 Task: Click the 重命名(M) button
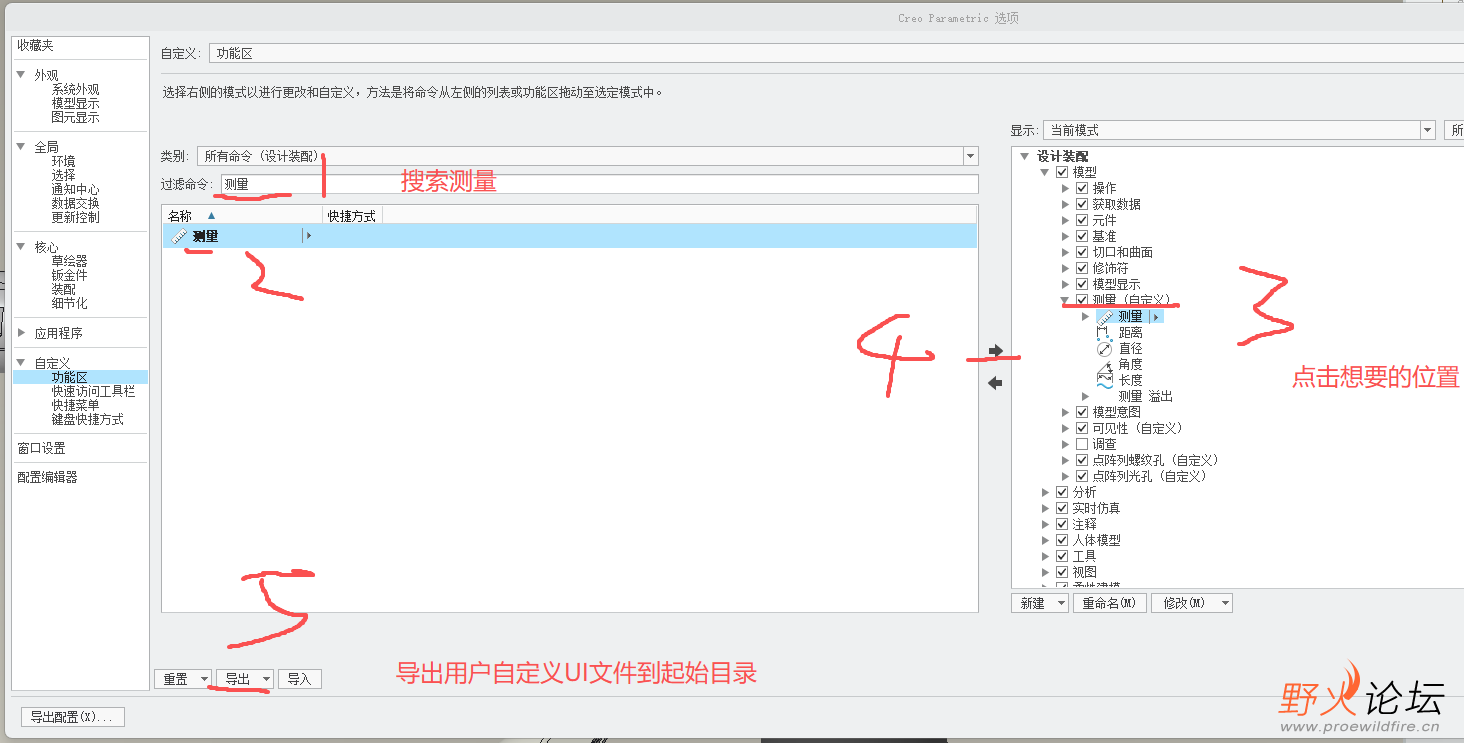point(1109,603)
